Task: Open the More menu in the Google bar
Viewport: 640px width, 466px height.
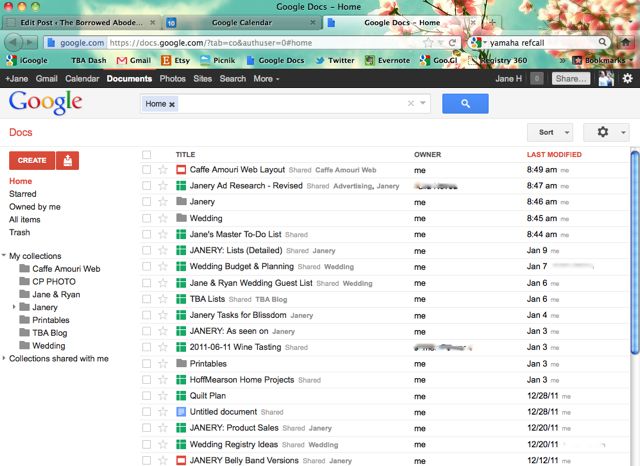Action: pyautogui.click(x=266, y=78)
